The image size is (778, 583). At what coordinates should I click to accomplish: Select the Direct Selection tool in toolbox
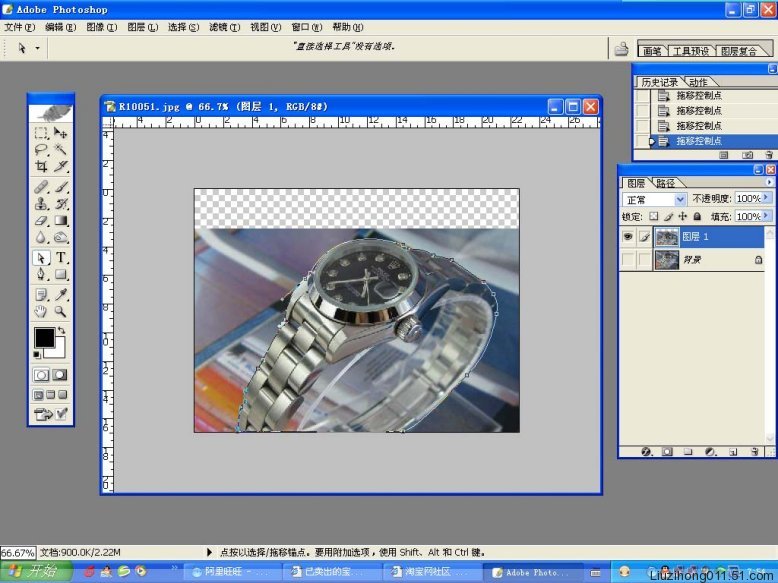pyautogui.click(x=41, y=258)
